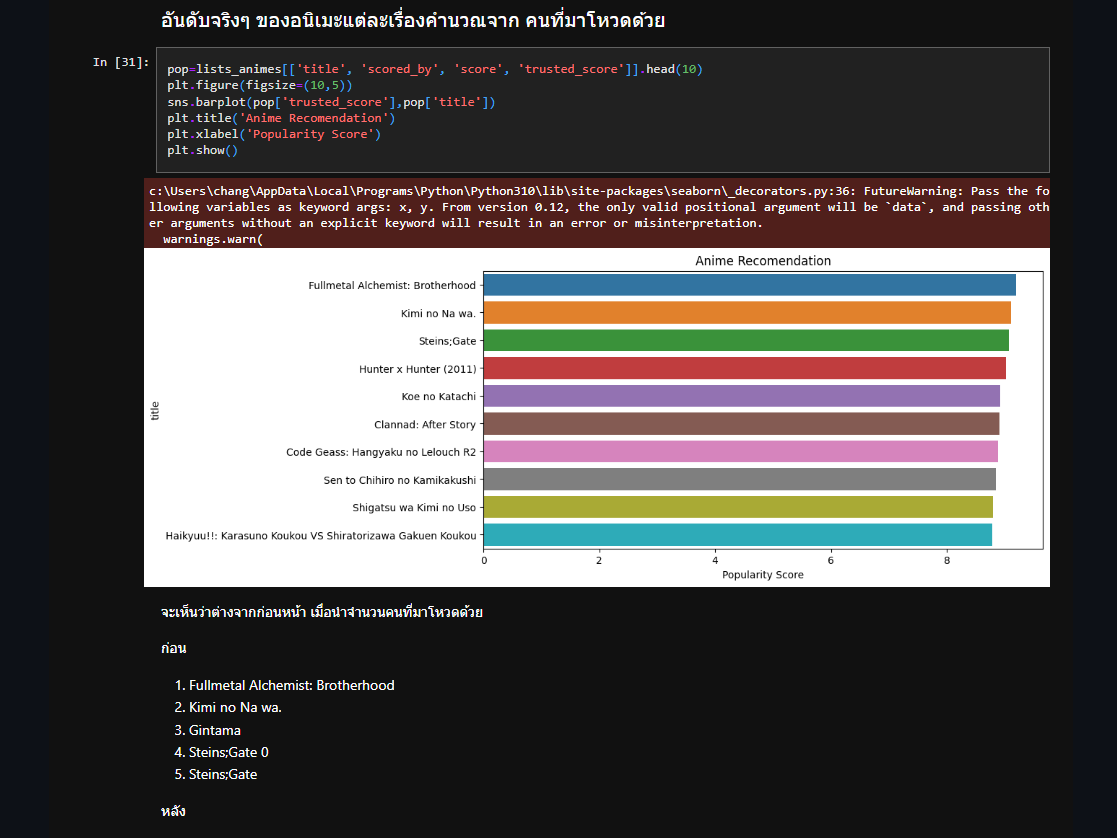The image size is (1117, 838).
Task: Click the red Hunter x Hunter (2011) bar
Action: tap(744, 368)
